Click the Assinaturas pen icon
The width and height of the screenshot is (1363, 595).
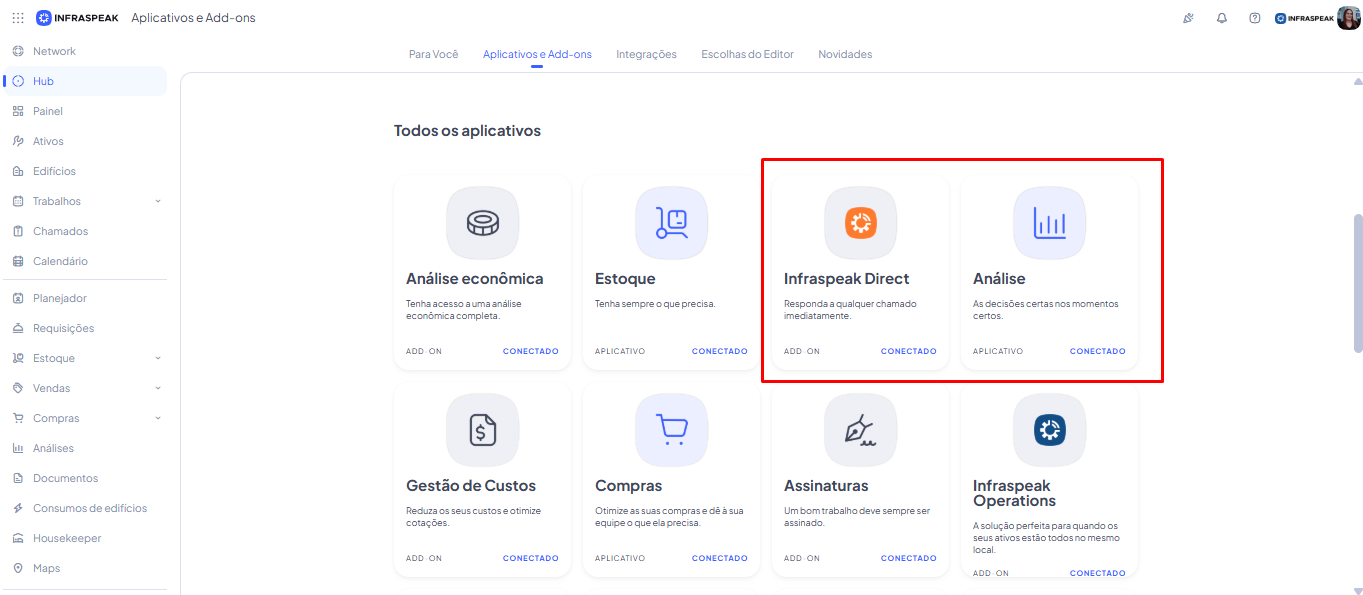(x=860, y=430)
